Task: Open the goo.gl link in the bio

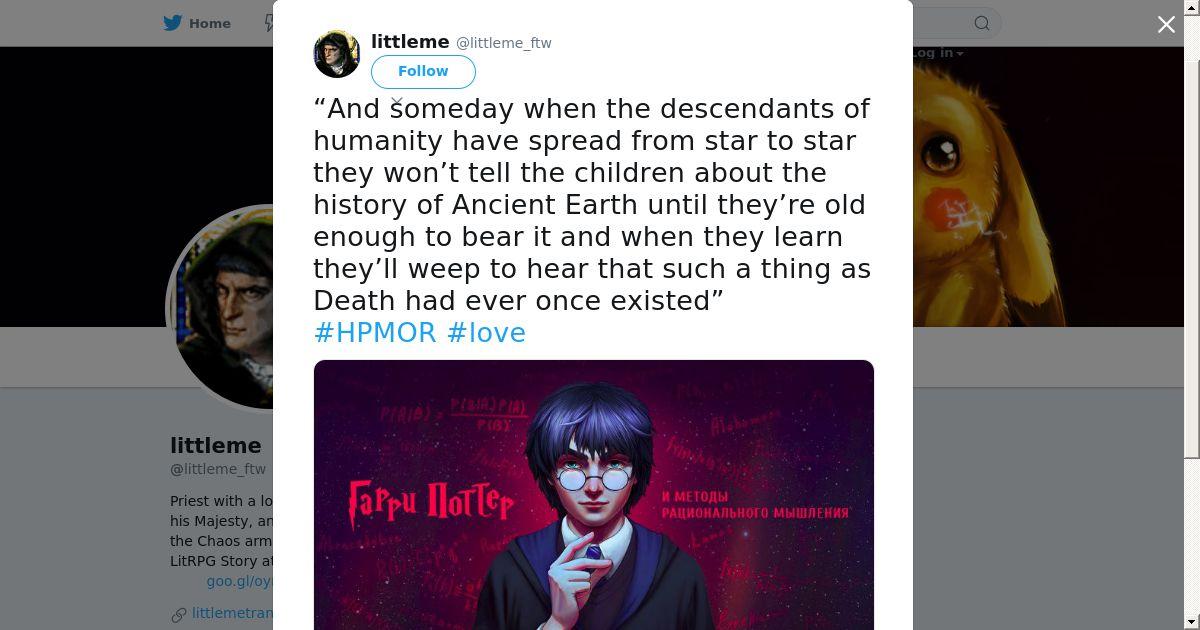Action: click(240, 581)
